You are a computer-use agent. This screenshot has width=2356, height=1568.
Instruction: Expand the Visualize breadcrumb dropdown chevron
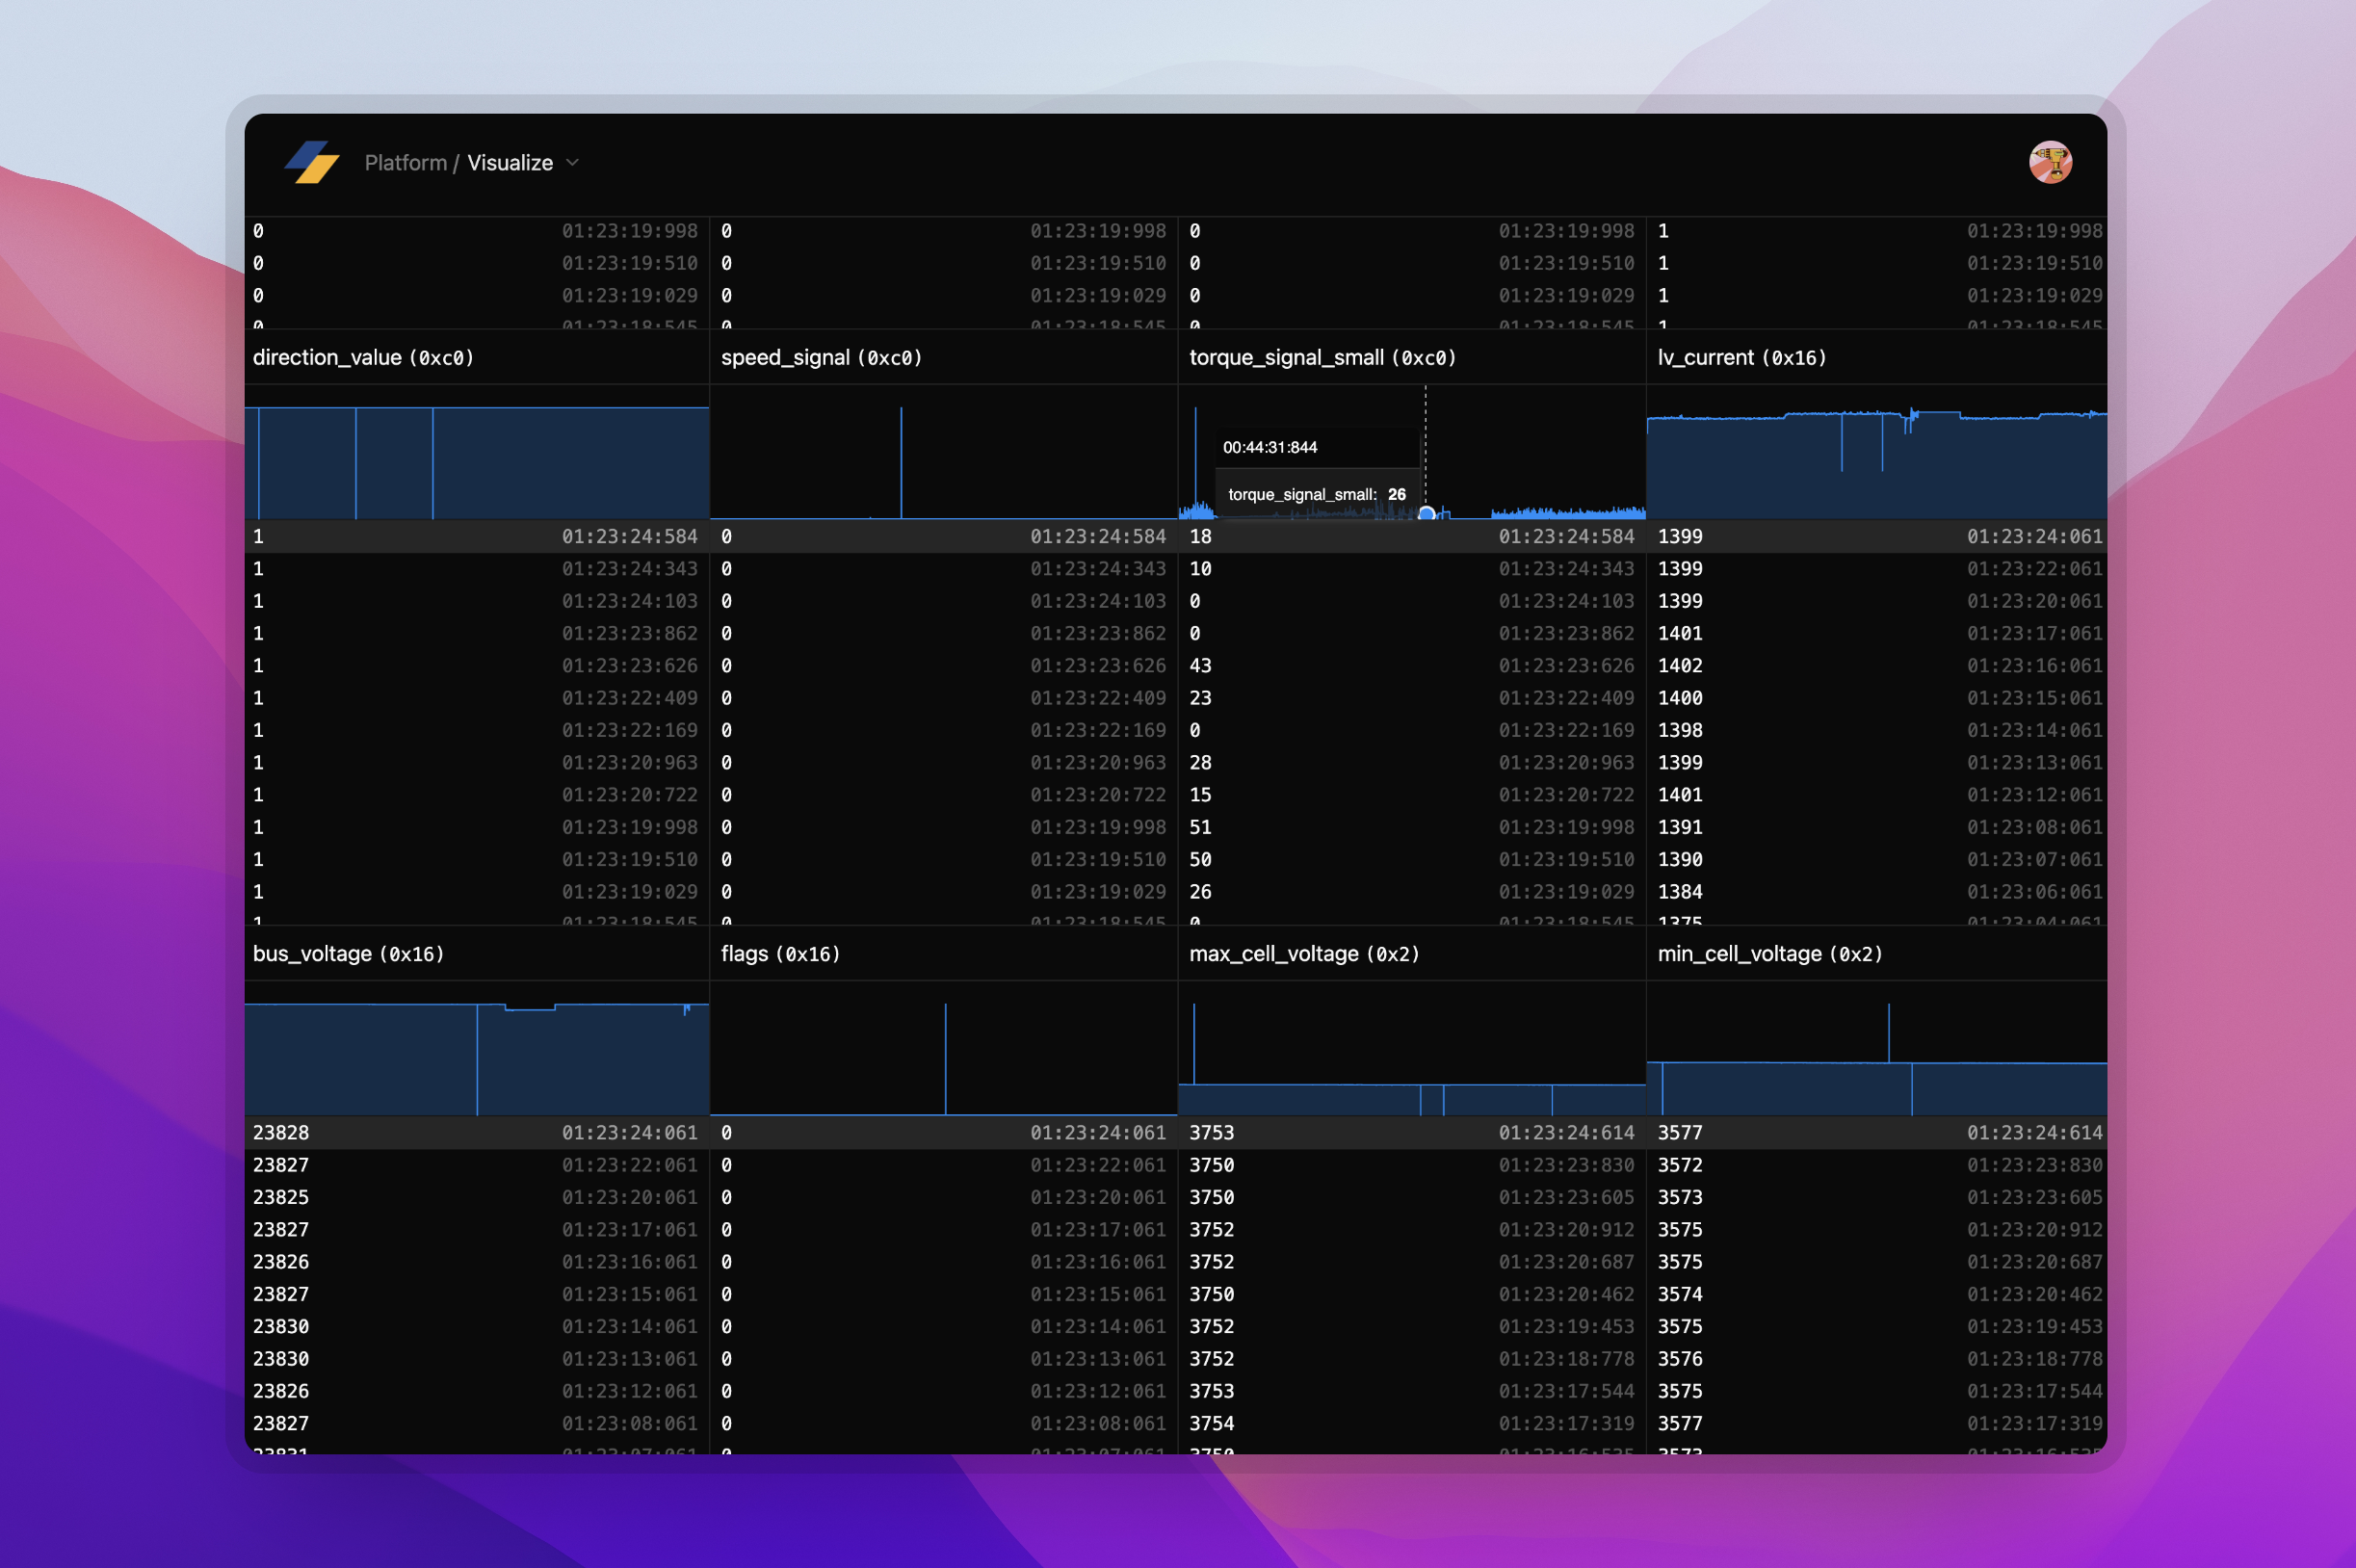[573, 162]
